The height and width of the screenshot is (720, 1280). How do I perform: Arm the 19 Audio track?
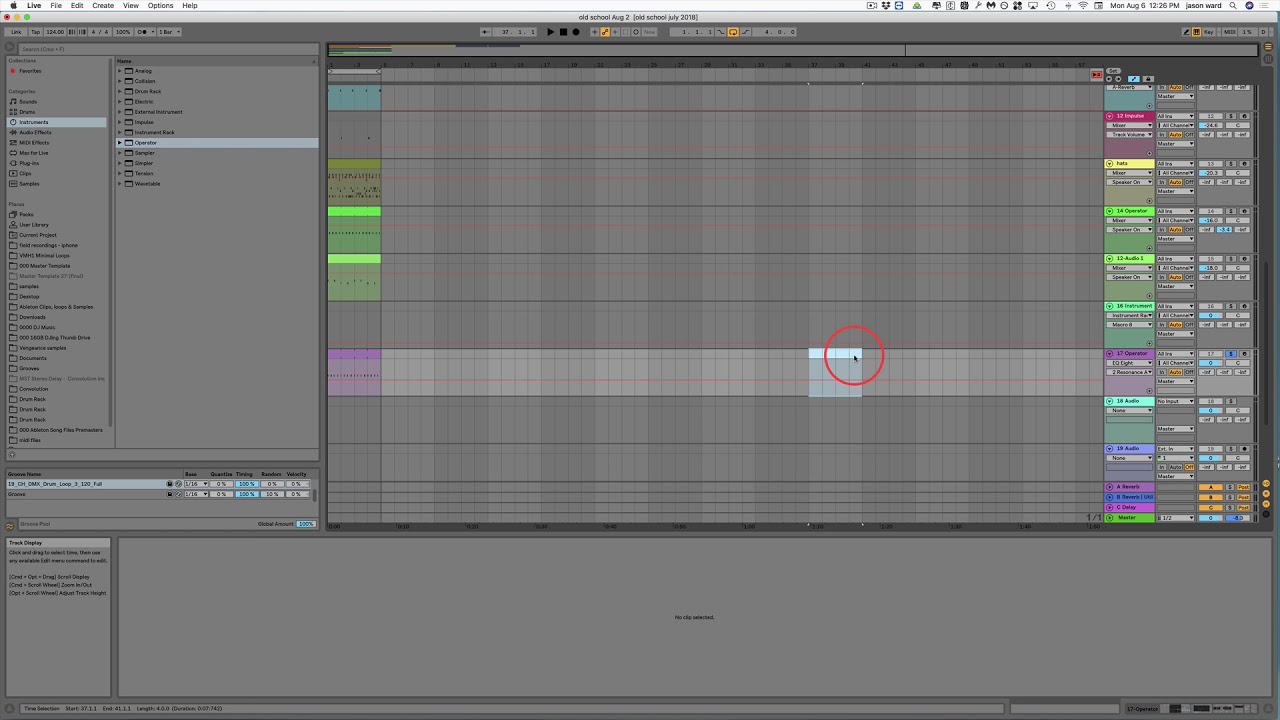(1244, 449)
